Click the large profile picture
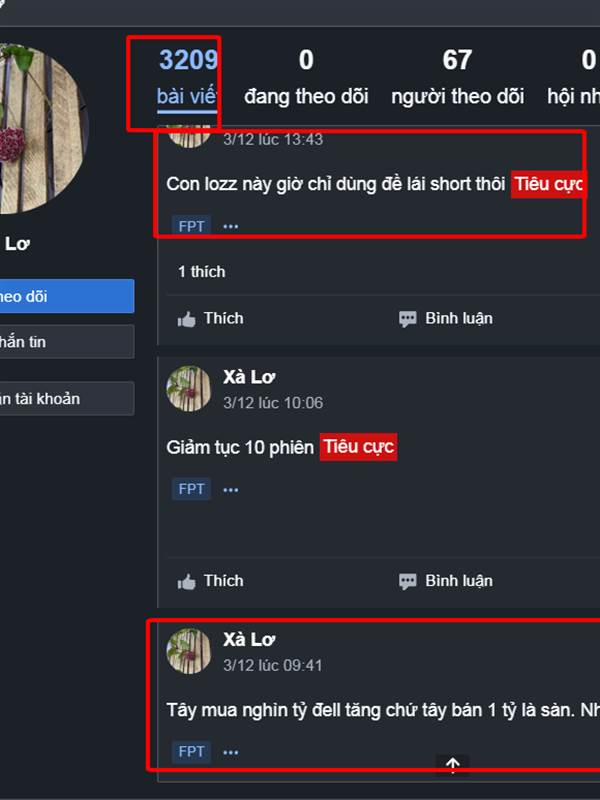This screenshot has width=600, height=800. pos(43,129)
